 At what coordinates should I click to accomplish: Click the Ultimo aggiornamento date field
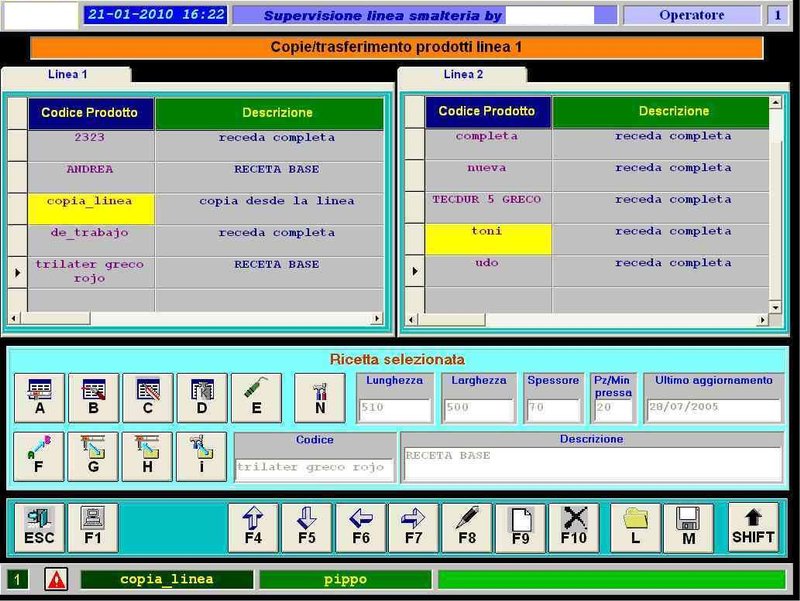[713, 410]
